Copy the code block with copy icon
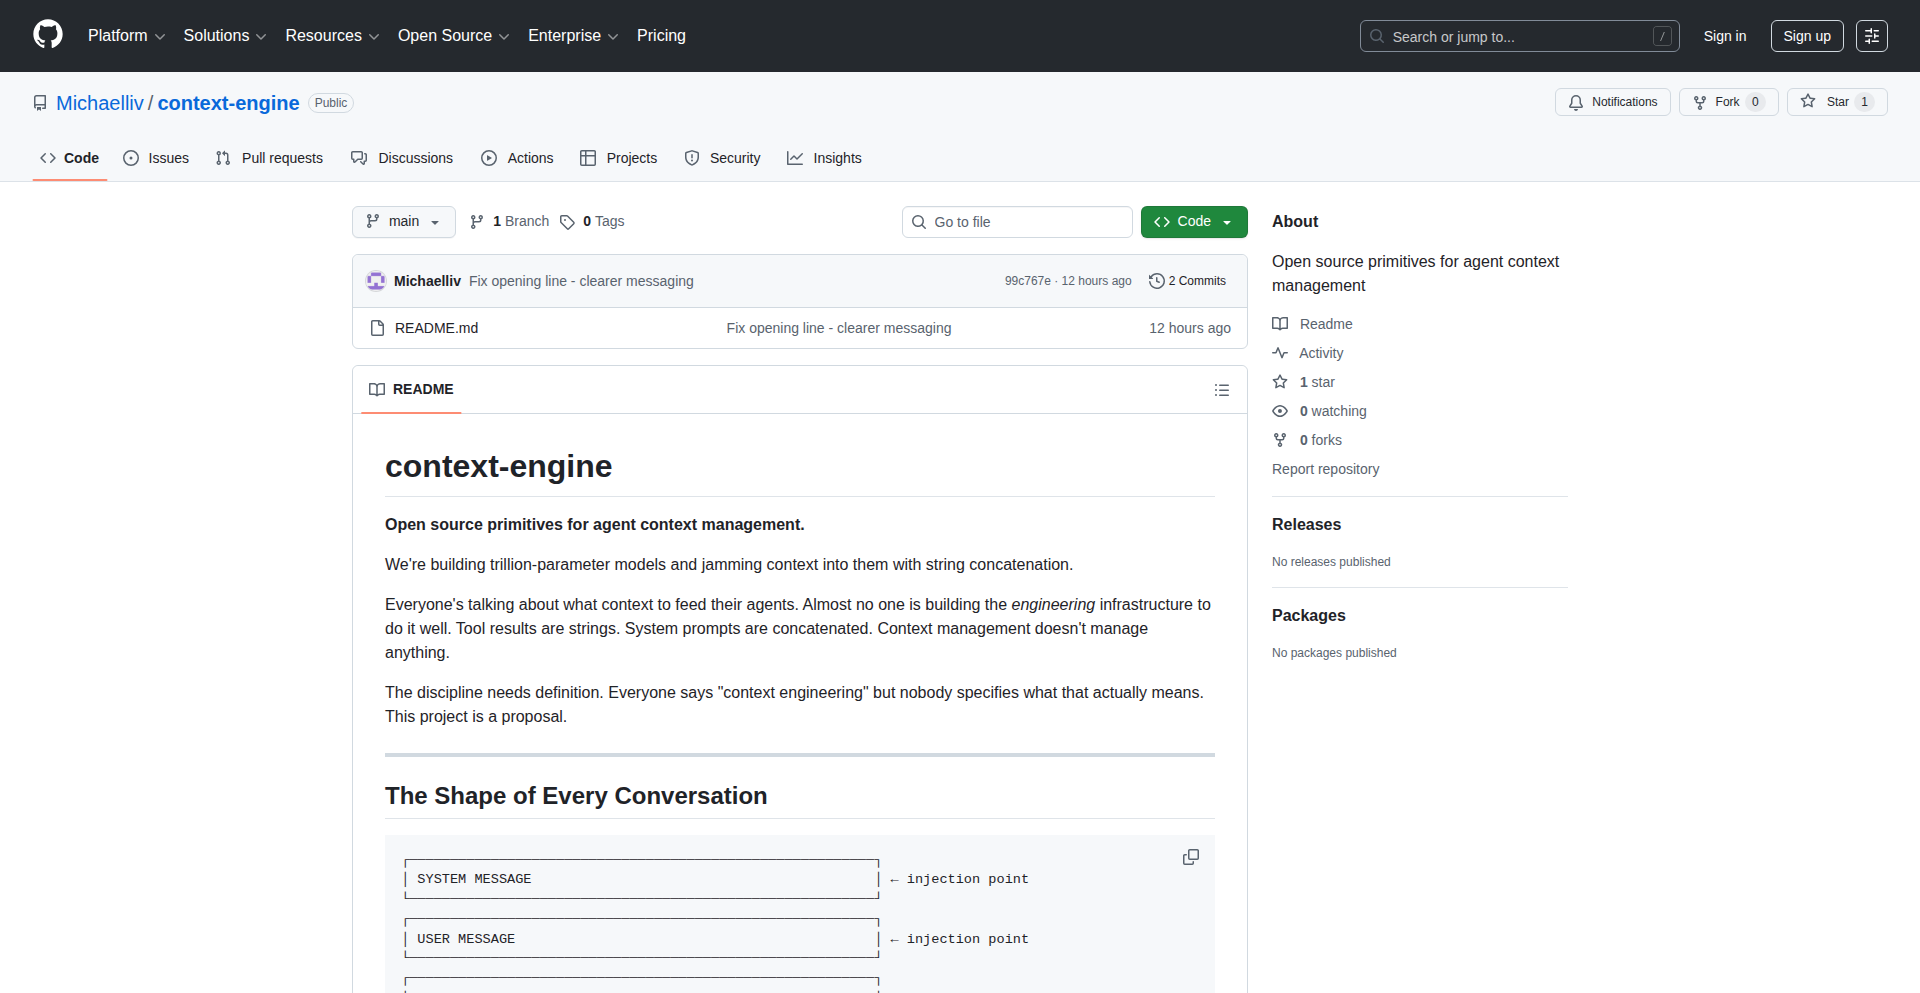 pos(1190,857)
